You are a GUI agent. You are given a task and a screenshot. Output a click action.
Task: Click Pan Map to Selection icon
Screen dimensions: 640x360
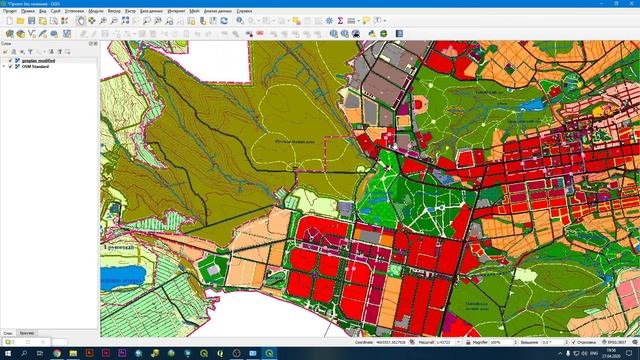(x=92, y=21)
